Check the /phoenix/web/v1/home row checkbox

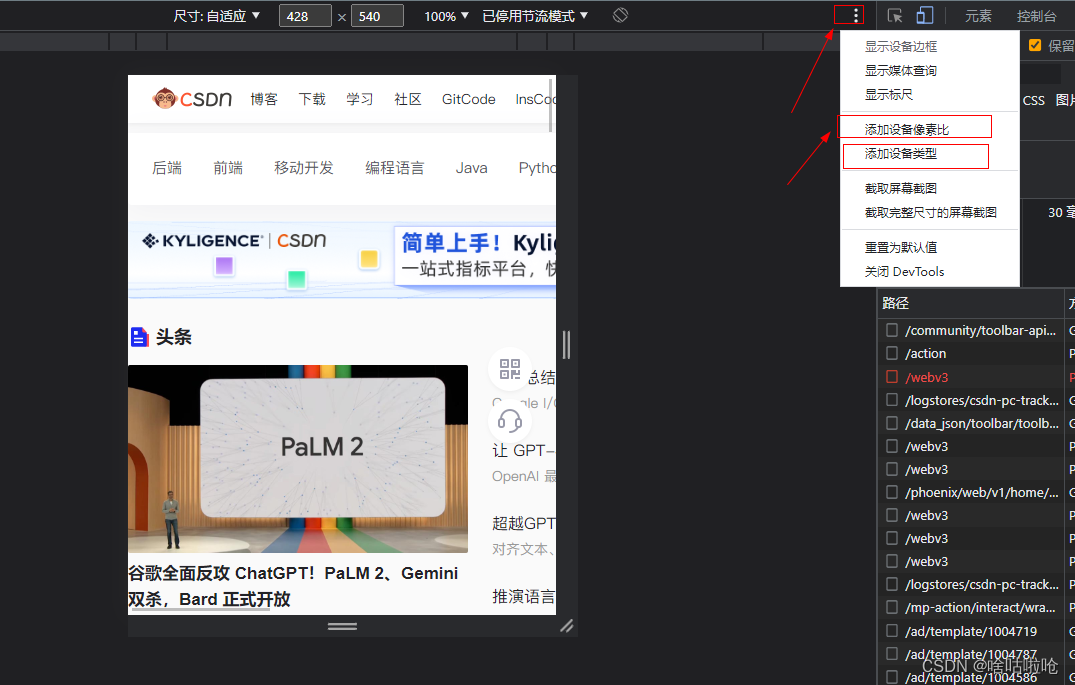(891, 492)
